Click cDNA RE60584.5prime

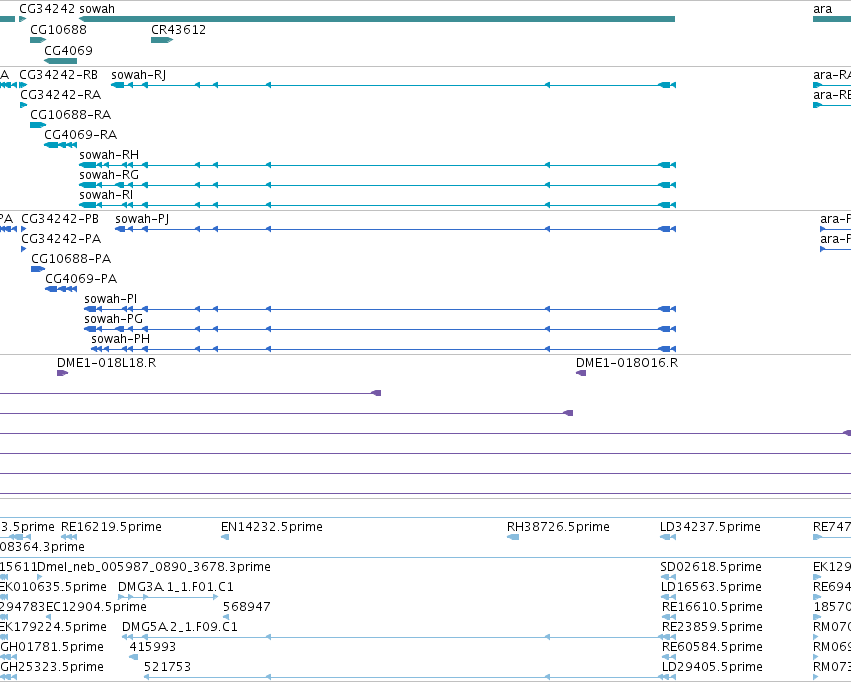click(x=669, y=658)
